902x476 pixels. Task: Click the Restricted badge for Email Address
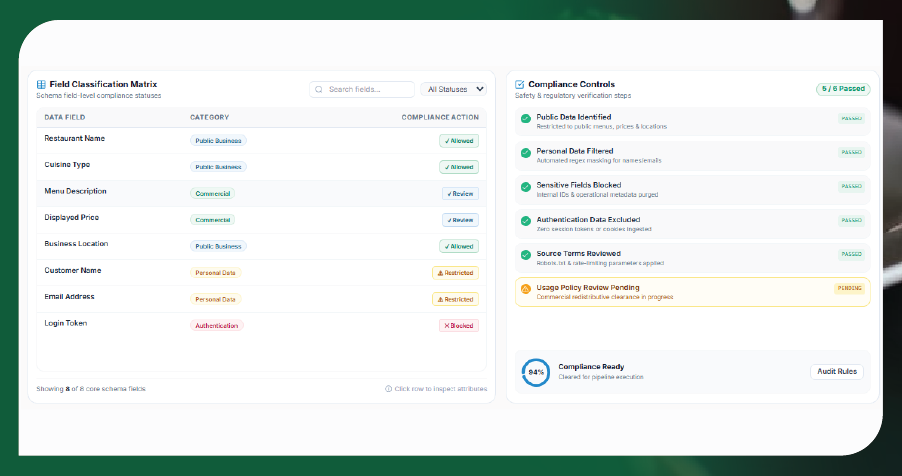click(x=456, y=299)
